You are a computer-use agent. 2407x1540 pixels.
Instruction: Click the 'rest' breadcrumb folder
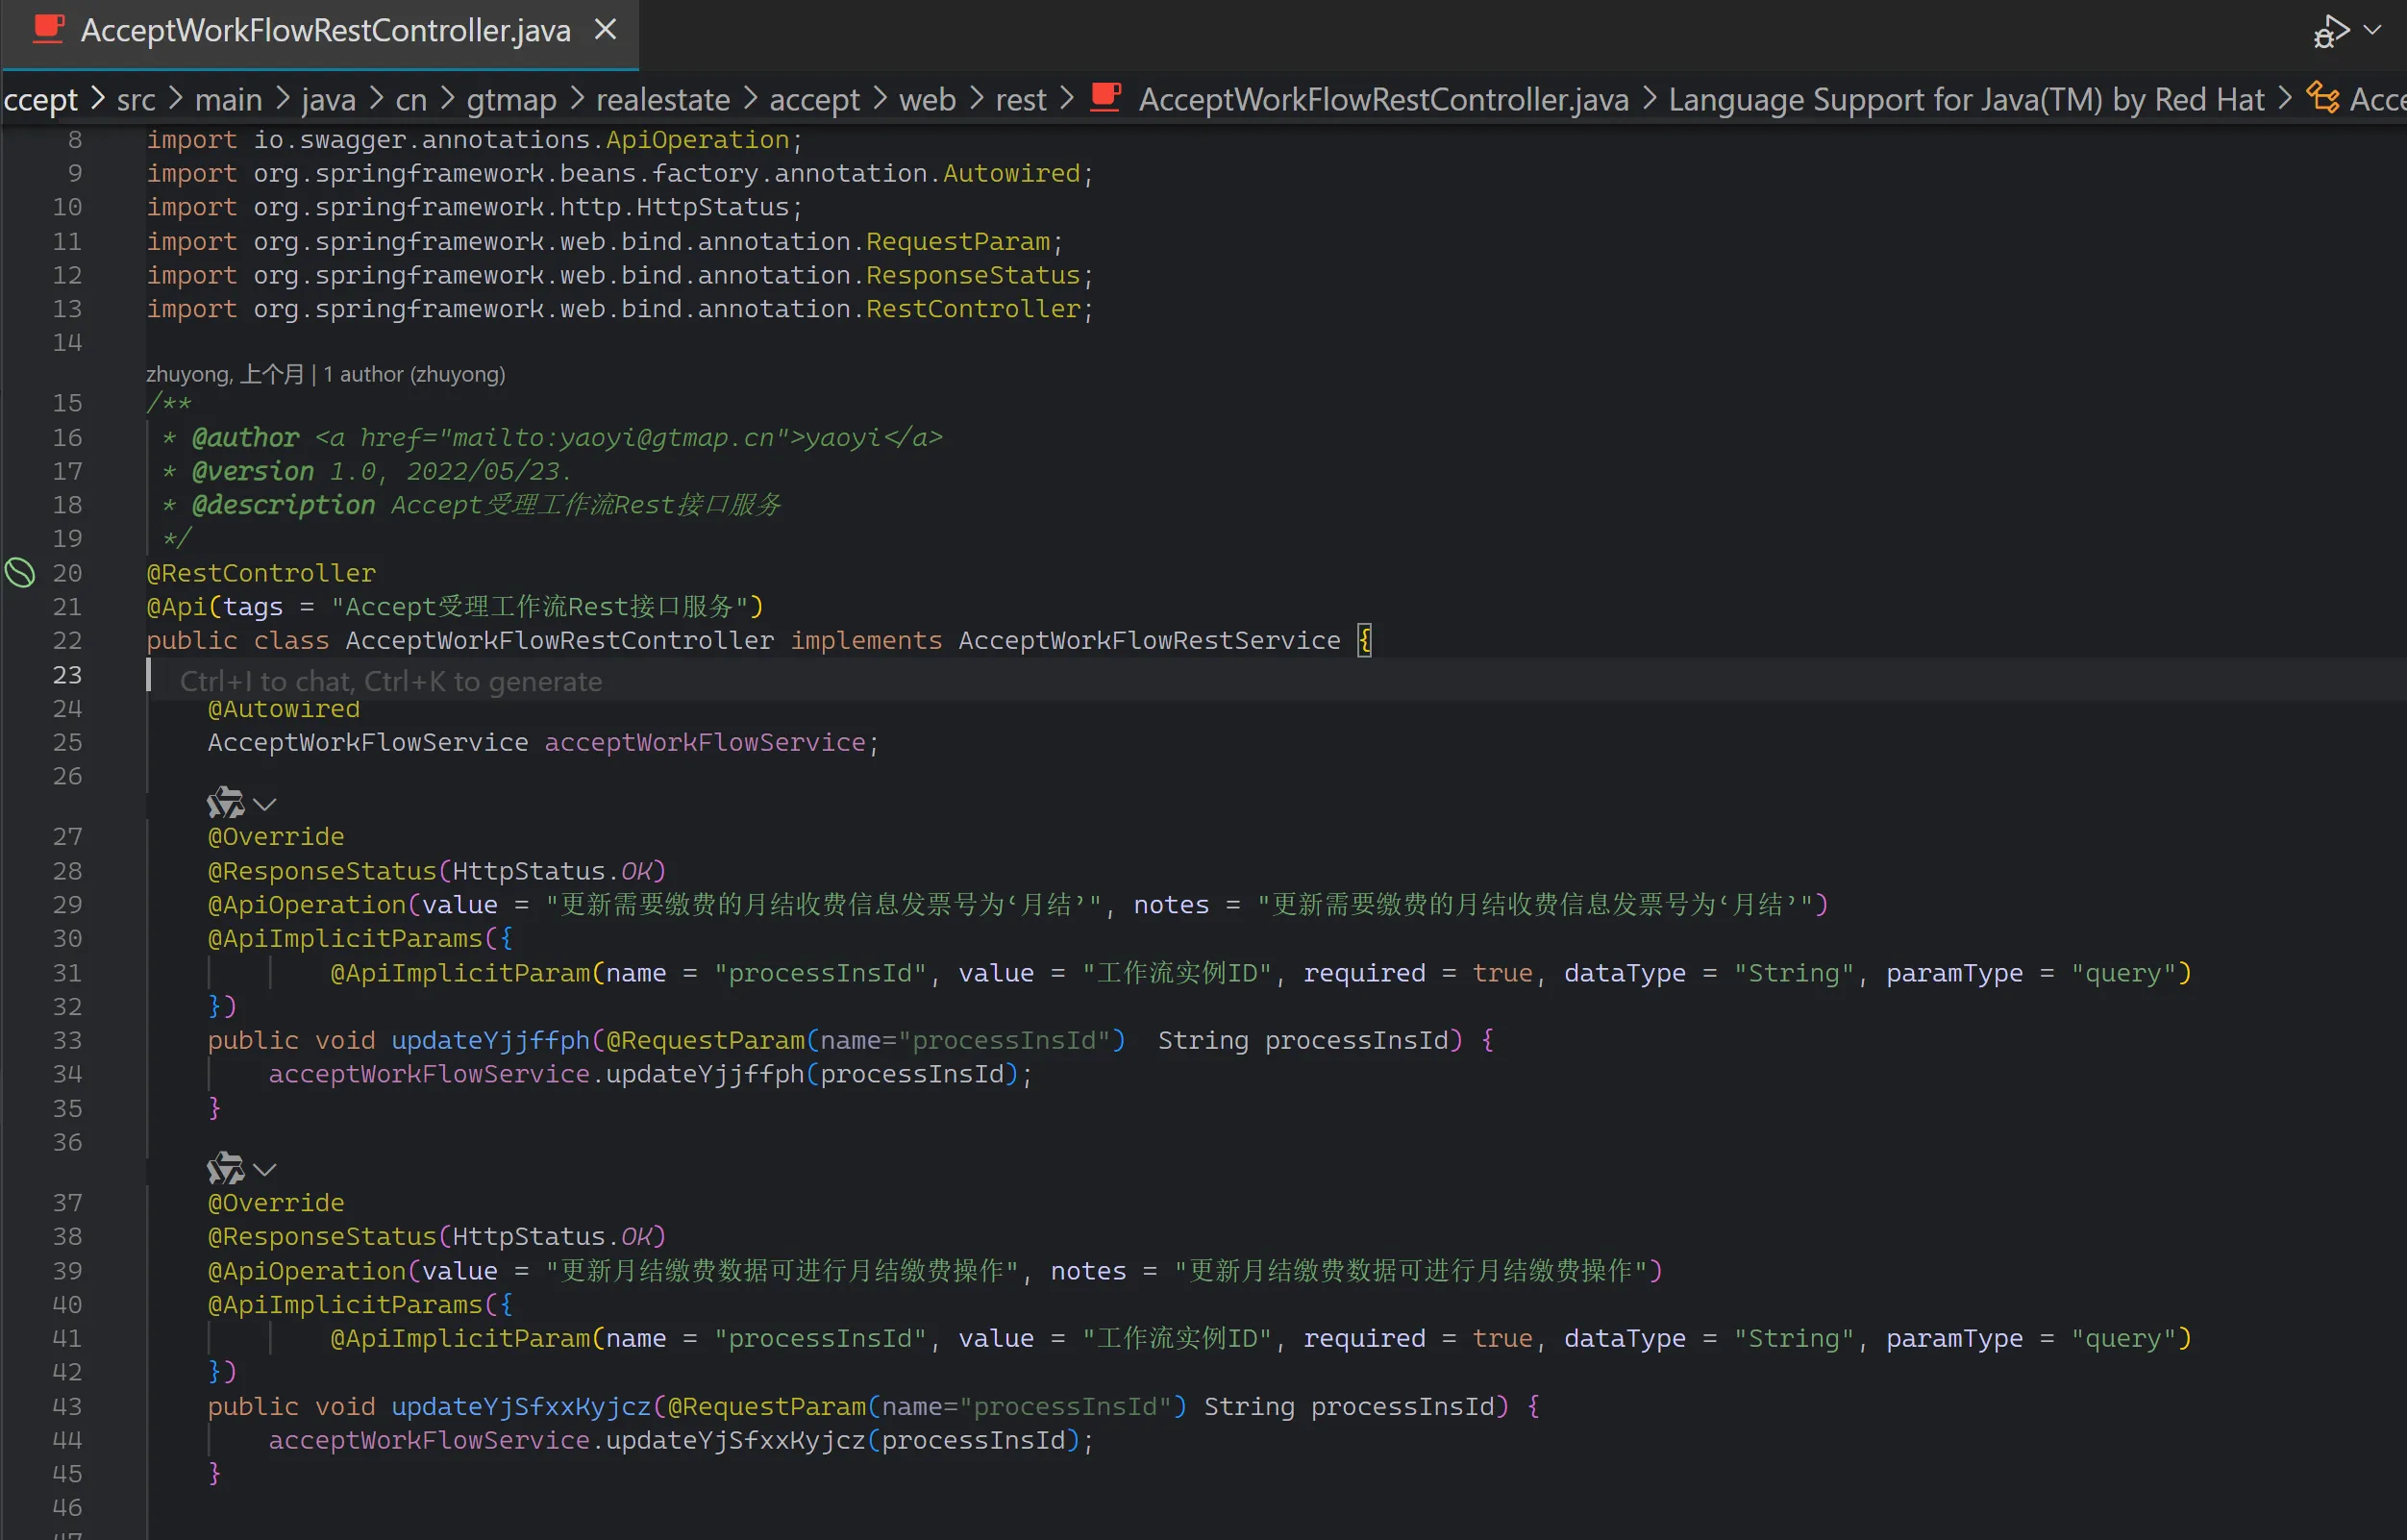tap(1020, 99)
